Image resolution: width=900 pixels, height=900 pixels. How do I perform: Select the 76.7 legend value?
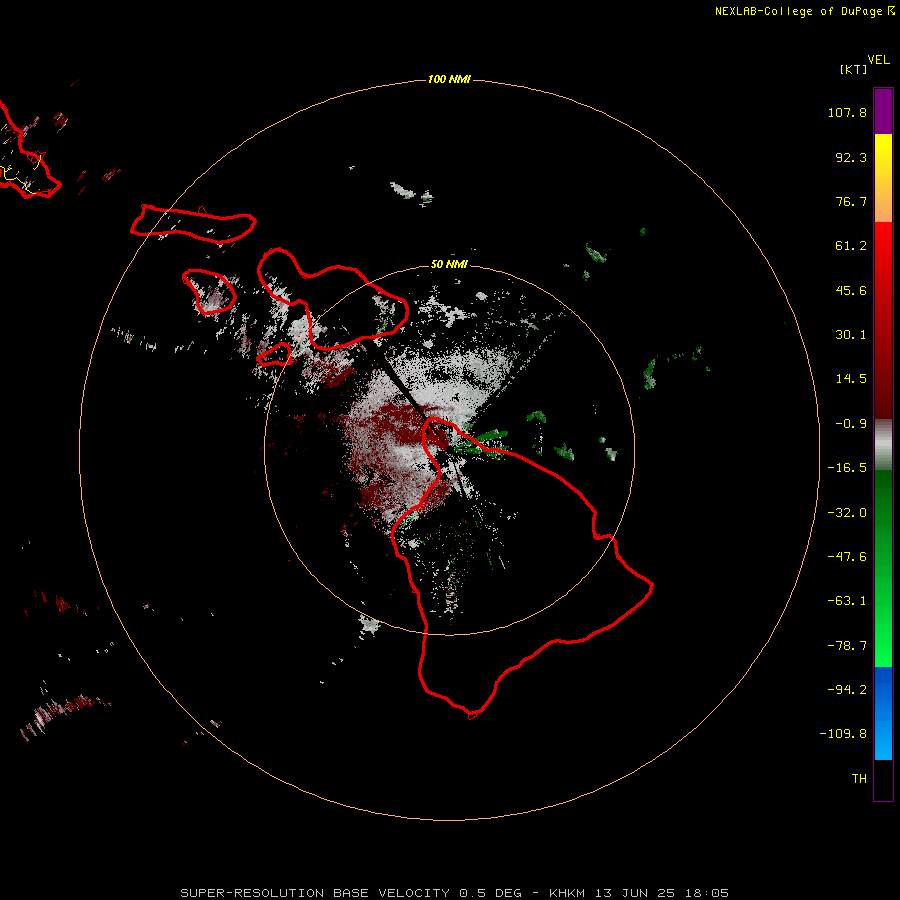pyautogui.click(x=851, y=201)
